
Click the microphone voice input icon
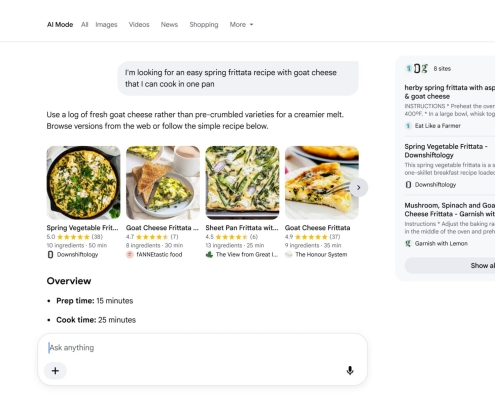350,370
